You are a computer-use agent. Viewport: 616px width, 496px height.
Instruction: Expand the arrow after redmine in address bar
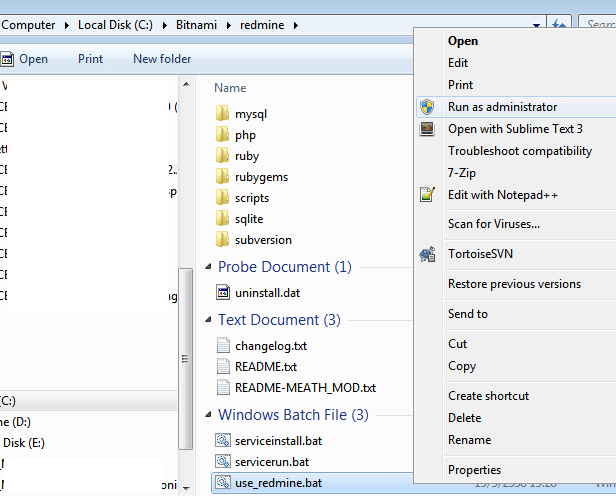click(296, 26)
